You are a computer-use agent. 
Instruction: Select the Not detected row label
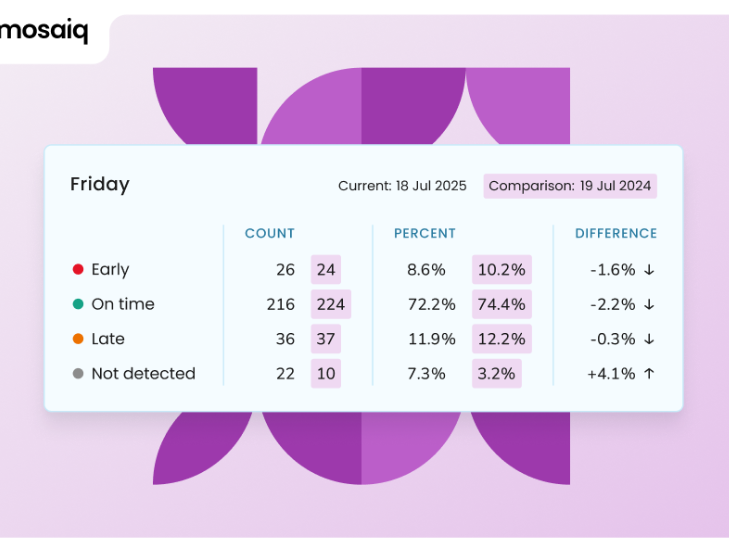(x=143, y=374)
